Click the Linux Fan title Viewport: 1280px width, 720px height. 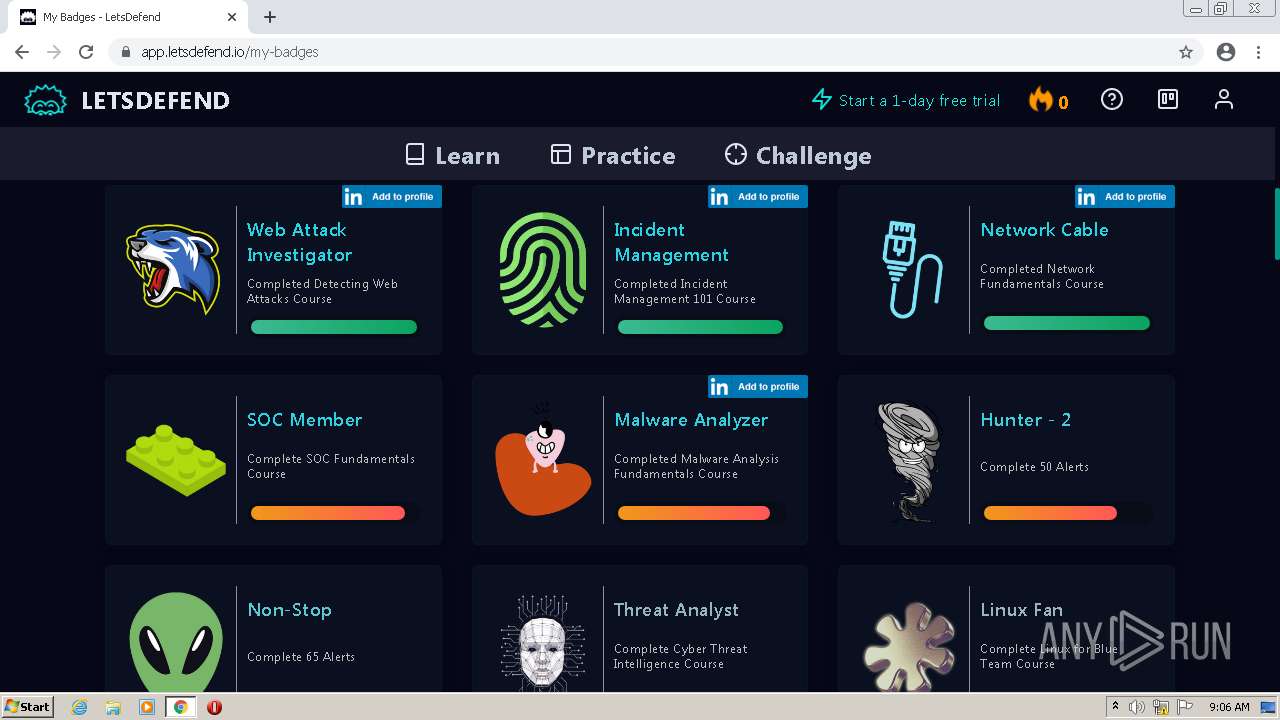tap(1021, 610)
